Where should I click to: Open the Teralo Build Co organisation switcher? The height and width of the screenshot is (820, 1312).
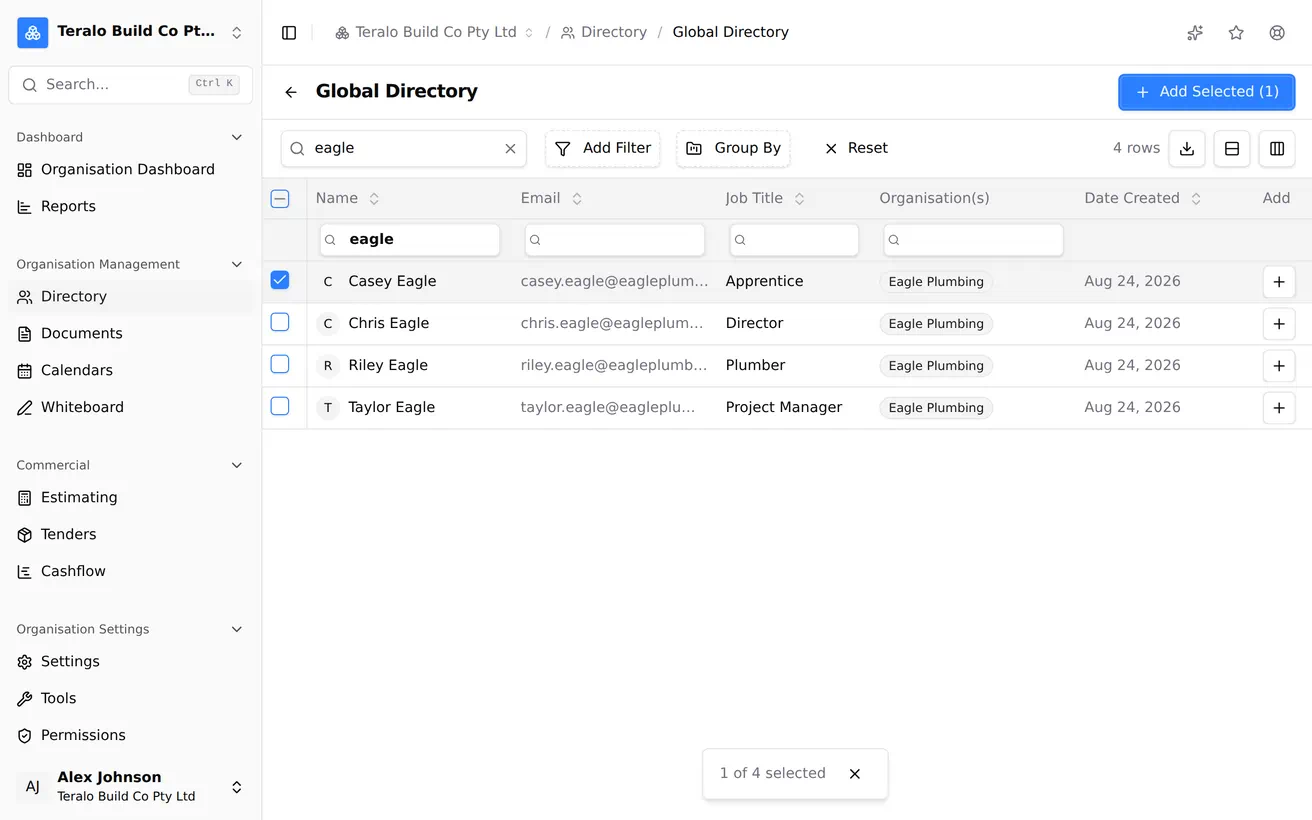pos(131,32)
